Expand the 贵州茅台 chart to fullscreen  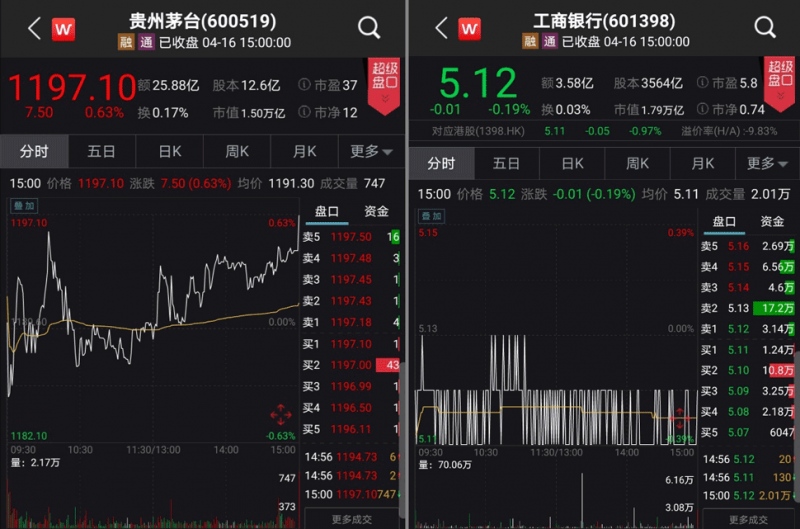[280, 414]
